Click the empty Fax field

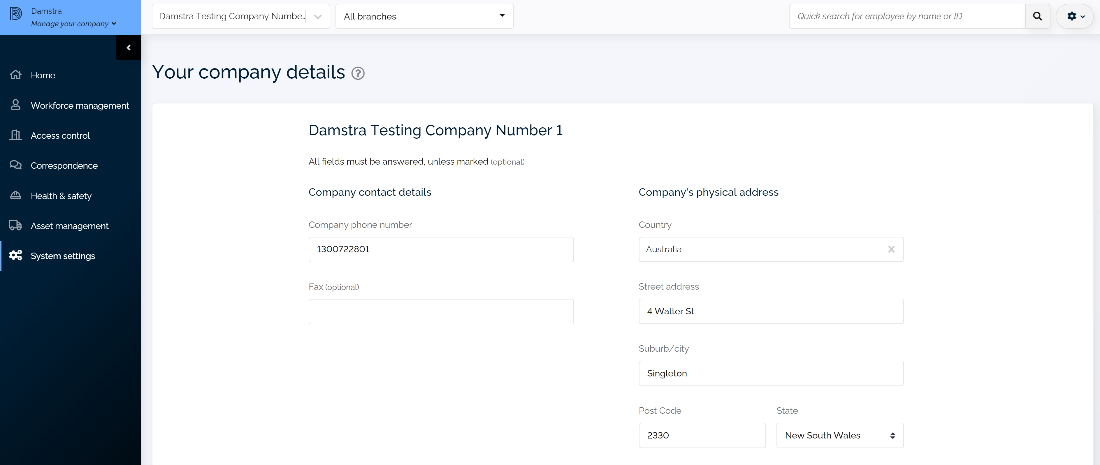click(441, 311)
